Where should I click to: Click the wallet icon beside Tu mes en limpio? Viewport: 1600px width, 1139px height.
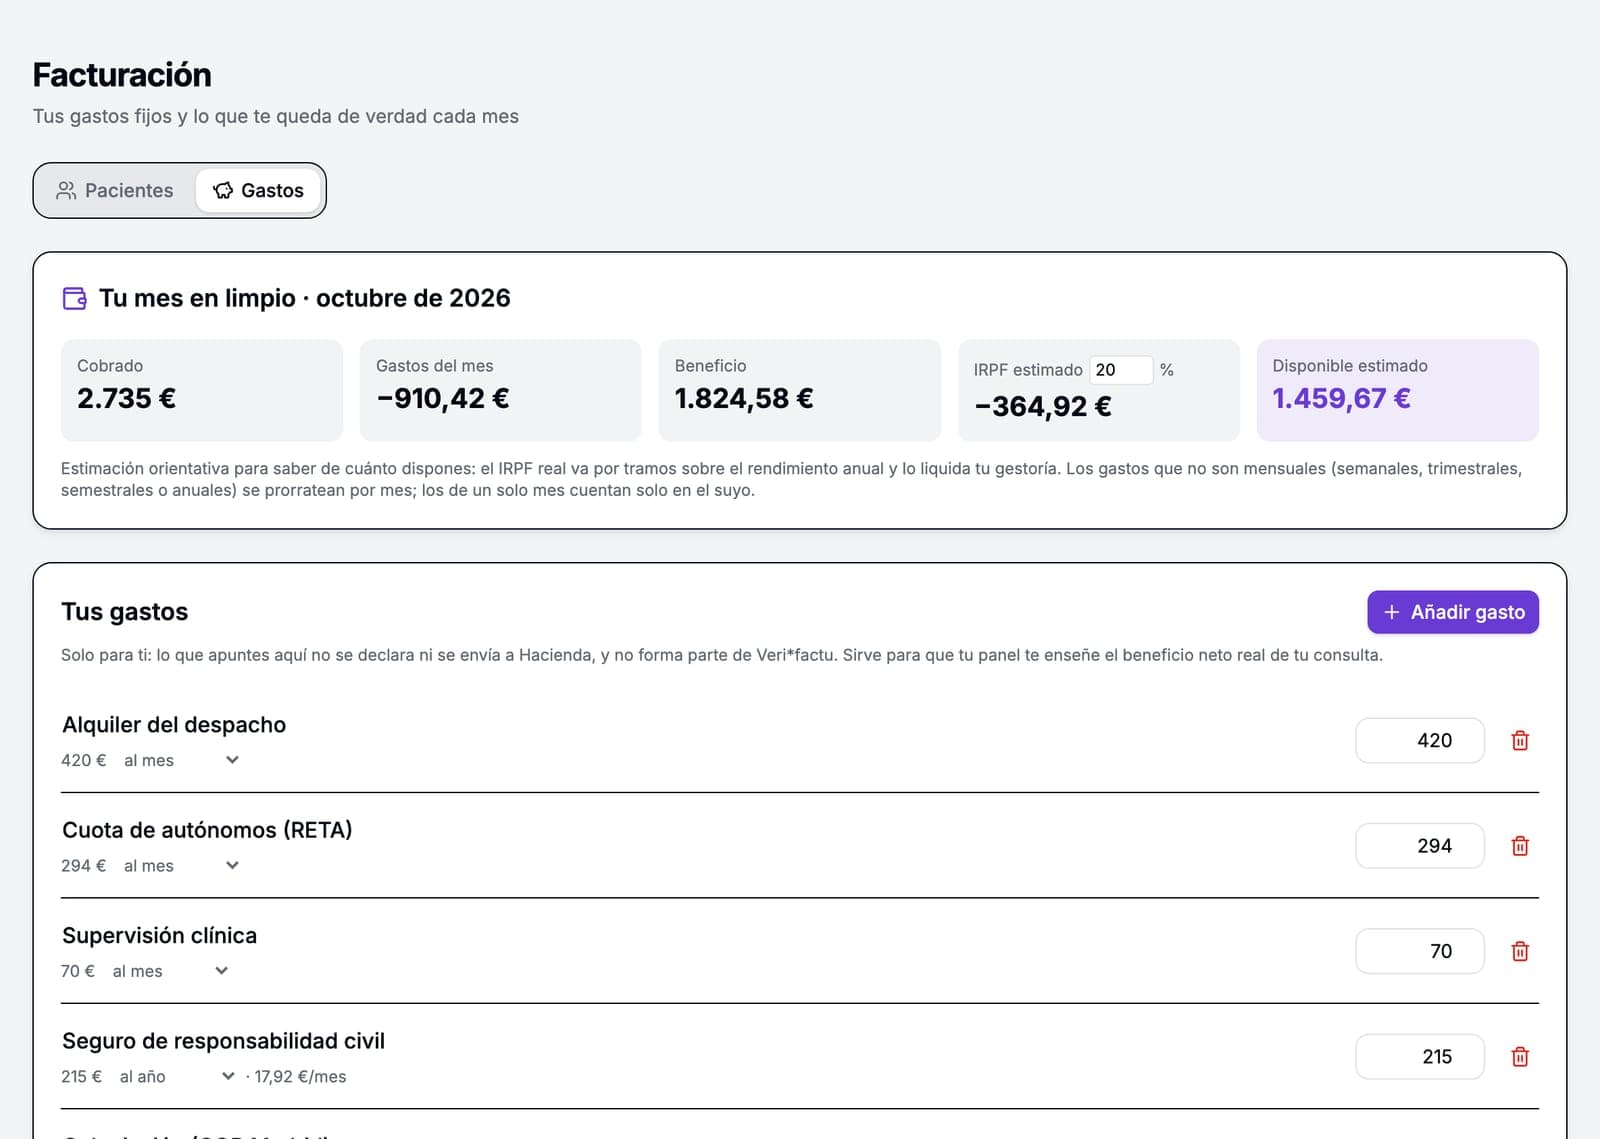75,298
